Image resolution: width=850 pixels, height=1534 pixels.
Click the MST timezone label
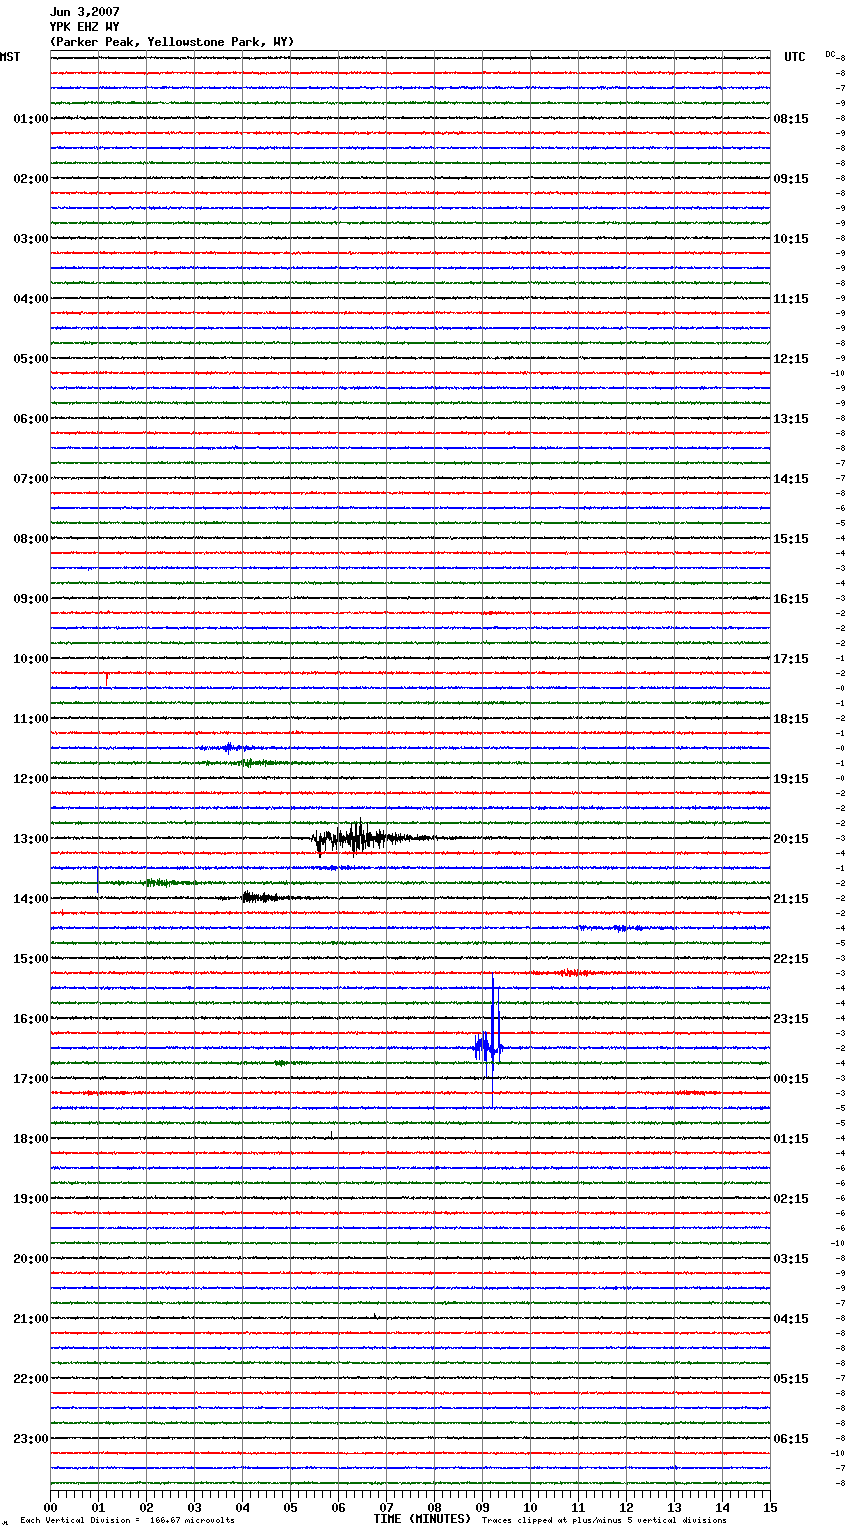pyautogui.click(x=10, y=57)
